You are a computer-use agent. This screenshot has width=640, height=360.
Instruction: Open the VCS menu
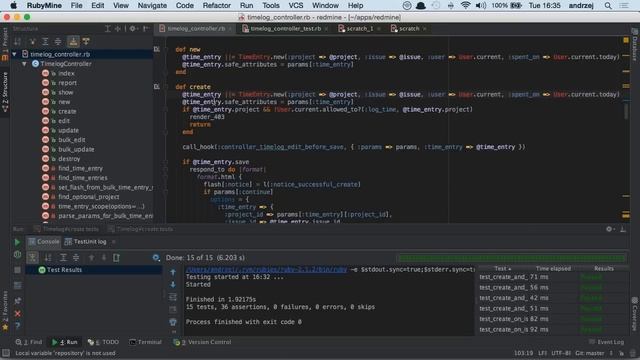coord(296,6)
